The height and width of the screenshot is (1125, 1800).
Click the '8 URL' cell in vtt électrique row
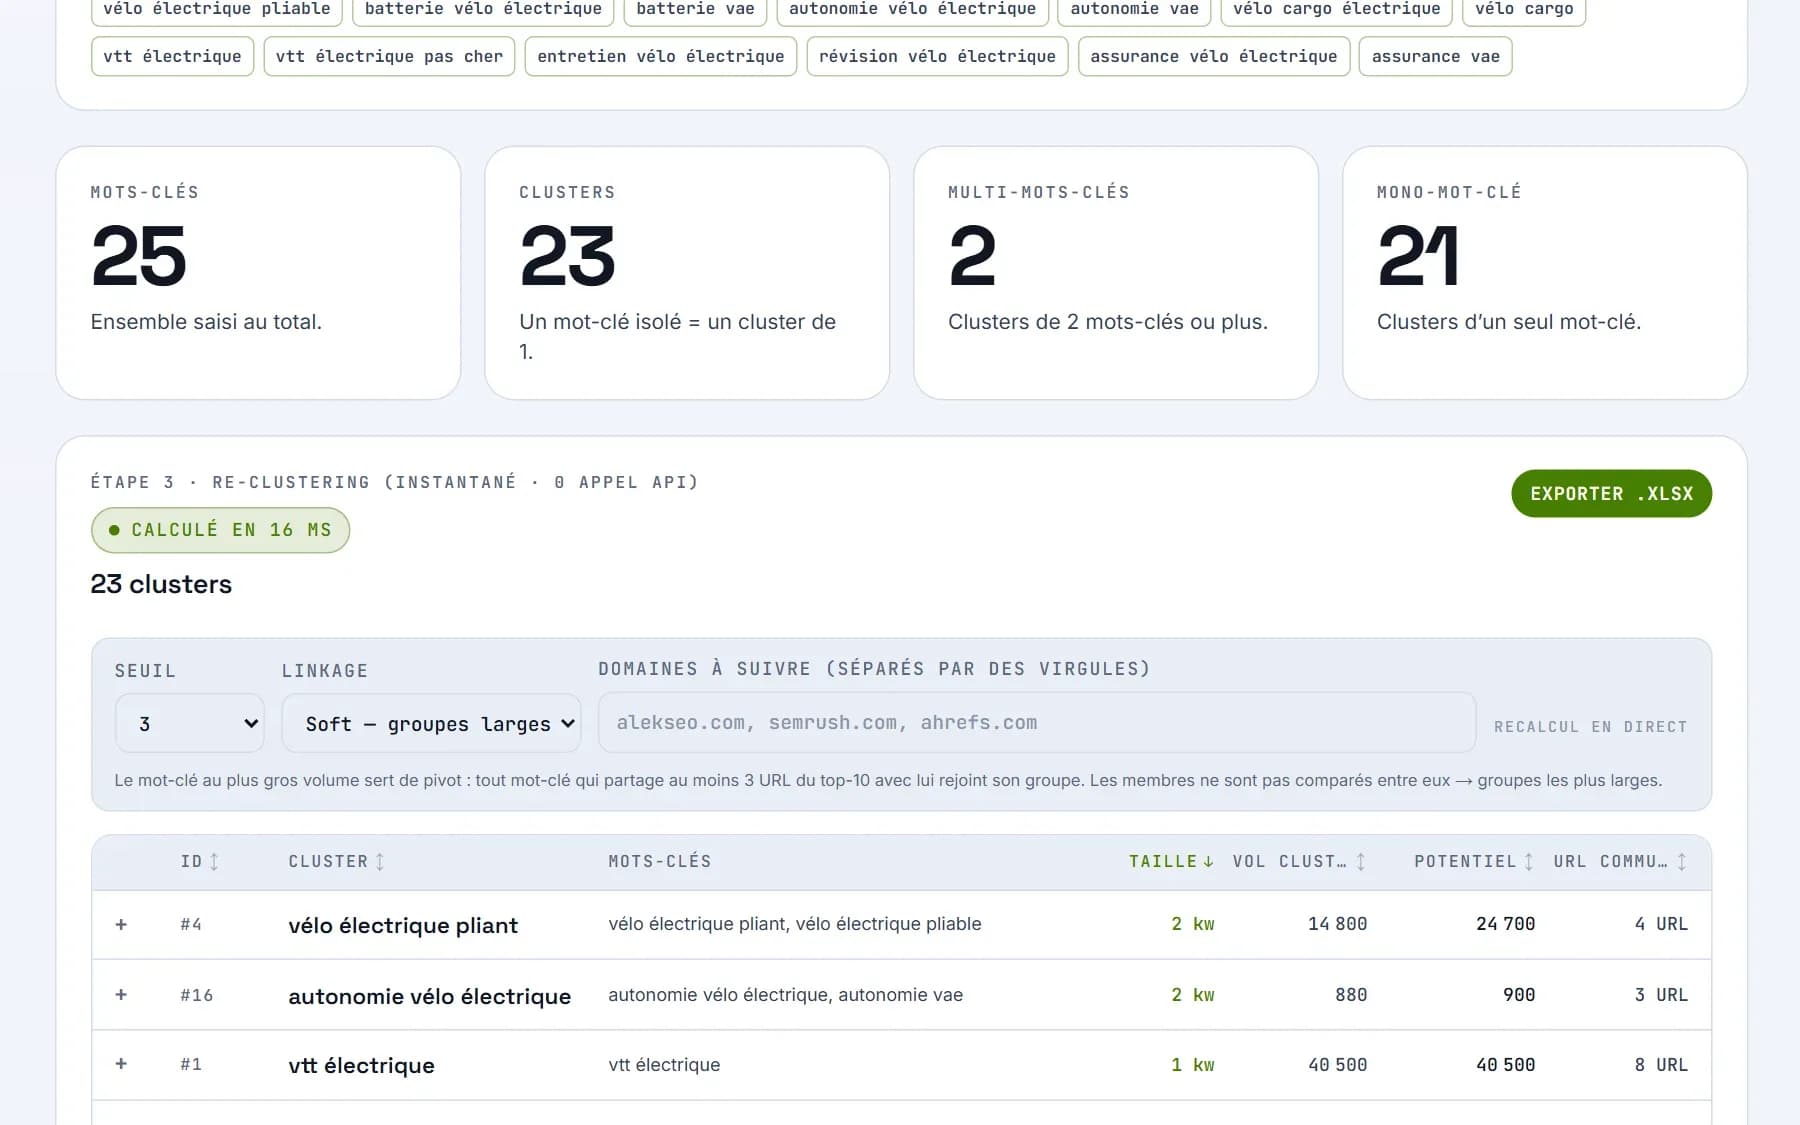pyautogui.click(x=1661, y=1064)
